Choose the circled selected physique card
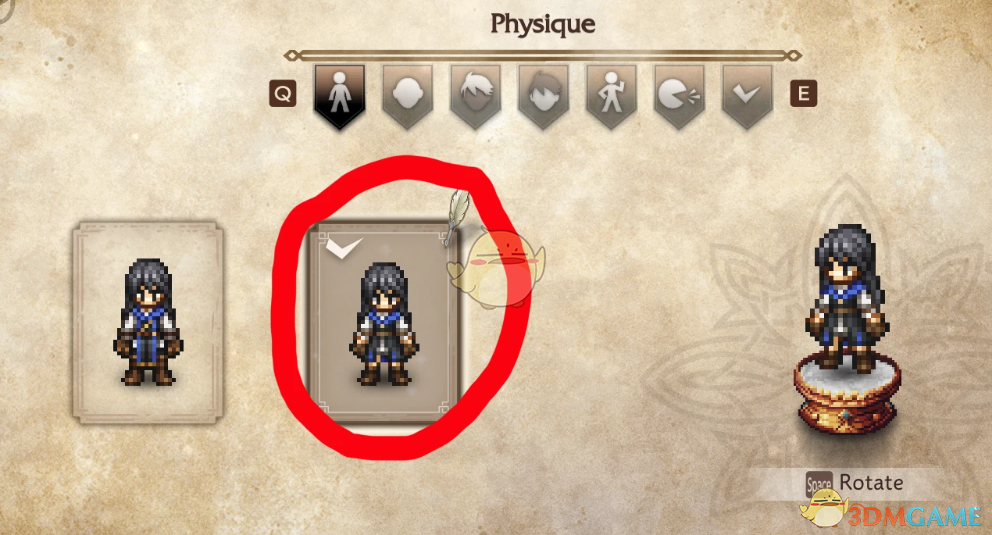 click(x=384, y=323)
